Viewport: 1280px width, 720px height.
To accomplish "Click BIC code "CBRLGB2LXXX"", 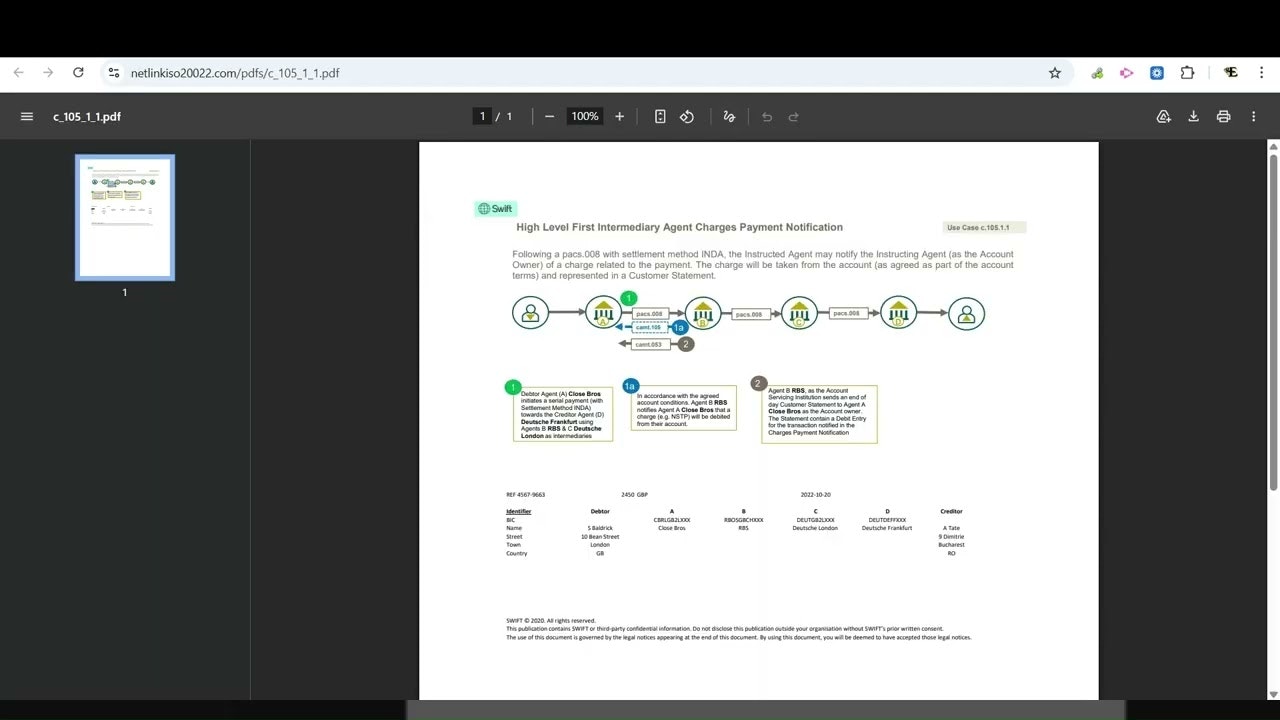I will point(672,520).
